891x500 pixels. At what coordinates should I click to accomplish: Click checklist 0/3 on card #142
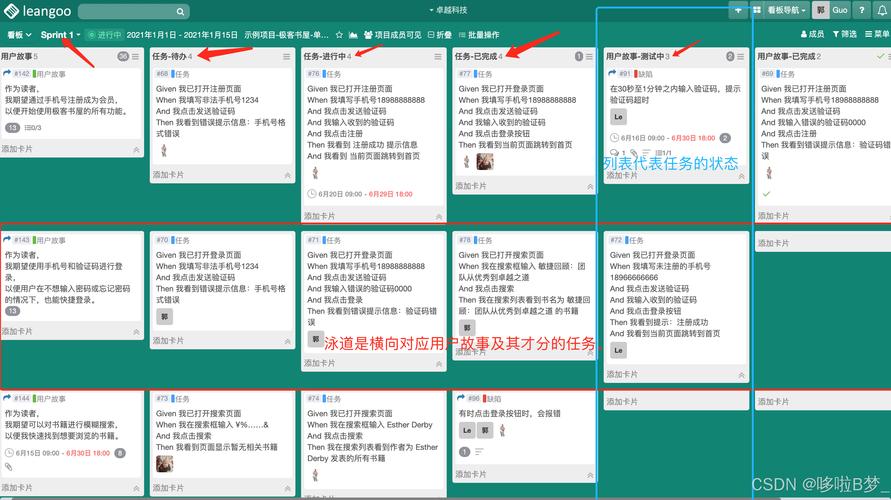click(x=33, y=128)
